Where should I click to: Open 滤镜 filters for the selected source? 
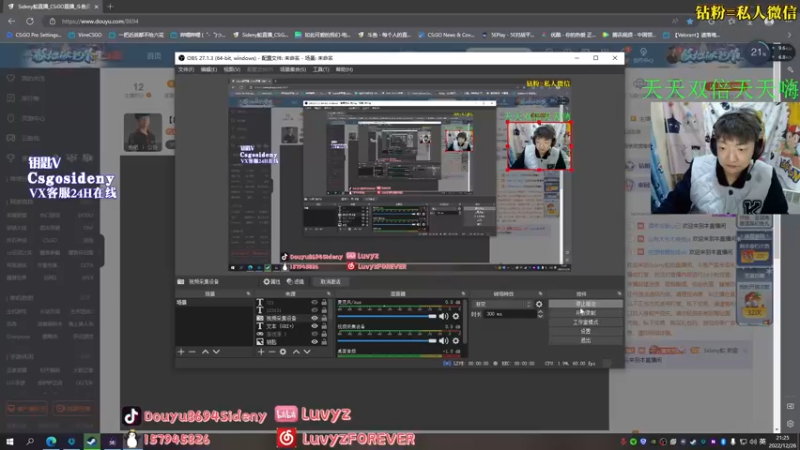(295, 282)
